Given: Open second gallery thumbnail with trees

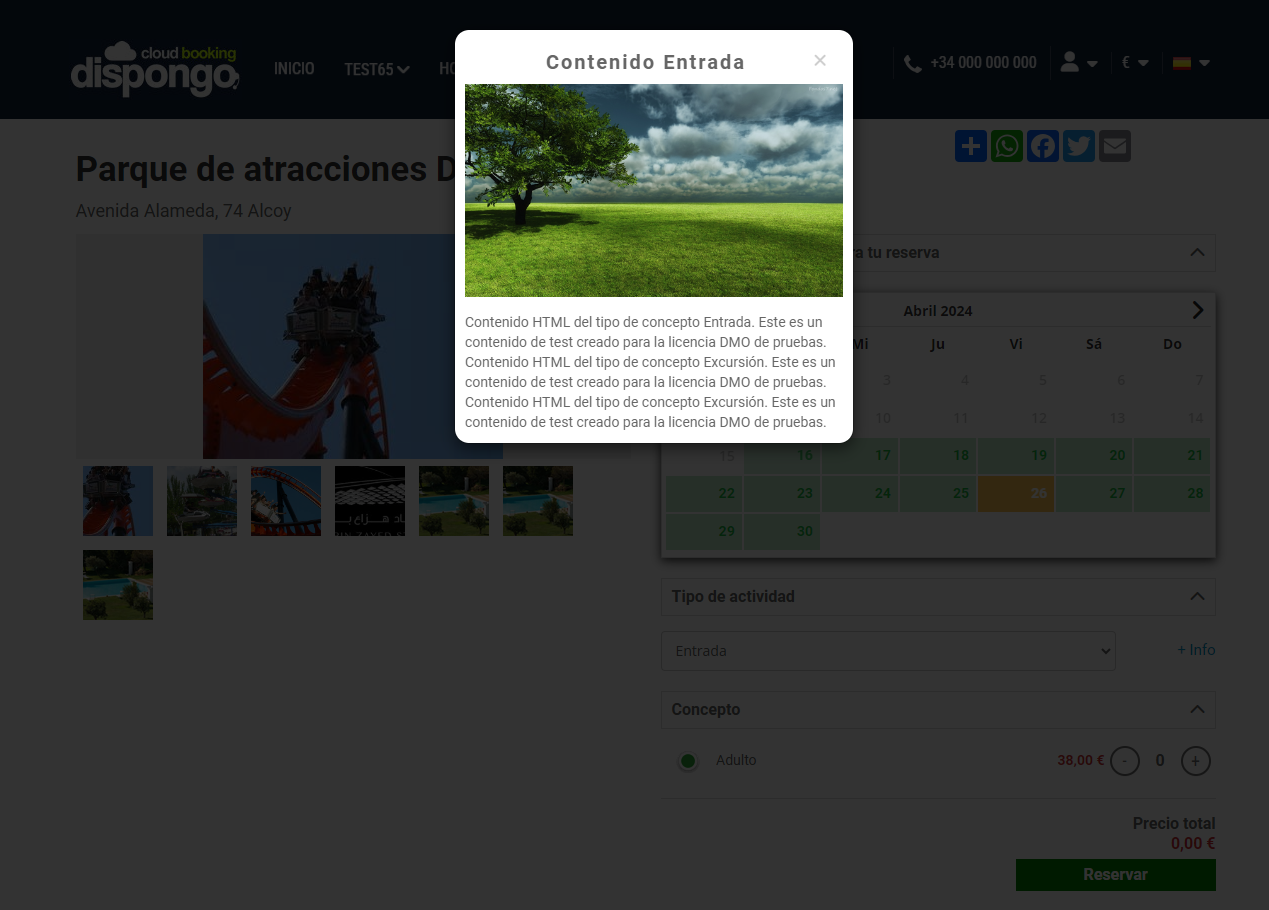Looking at the screenshot, I should pos(202,501).
